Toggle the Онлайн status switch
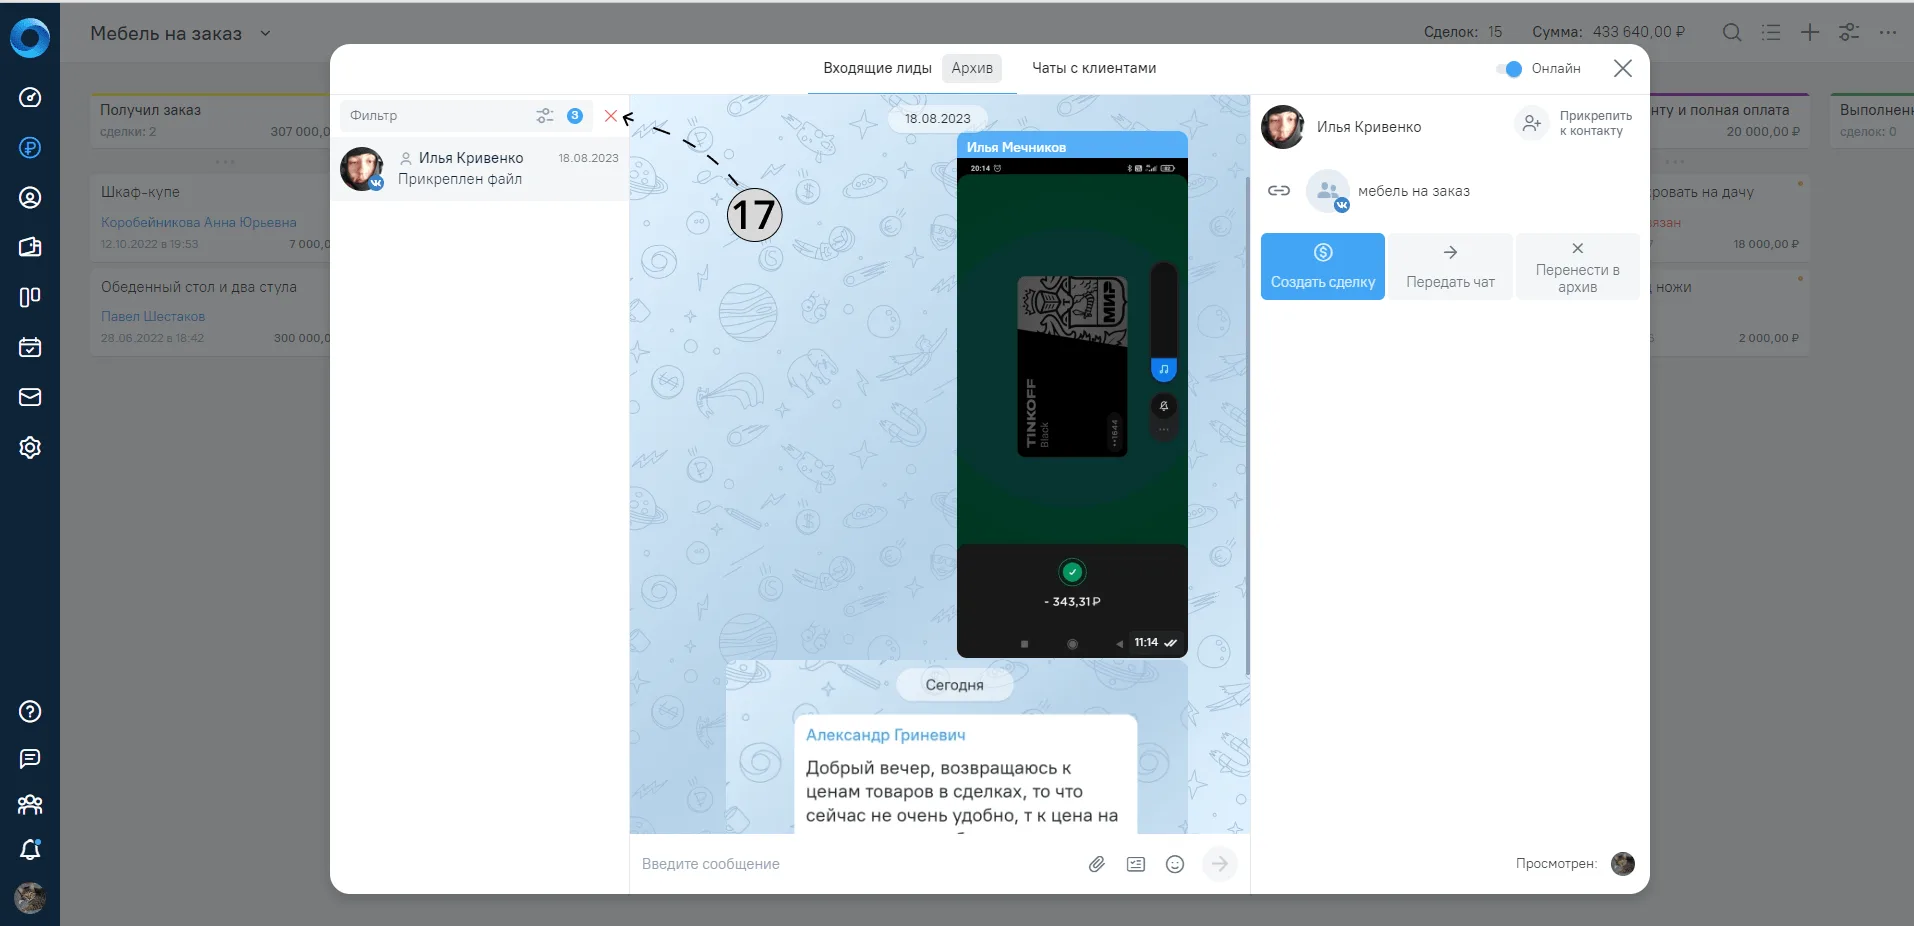 tap(1509, 69)
